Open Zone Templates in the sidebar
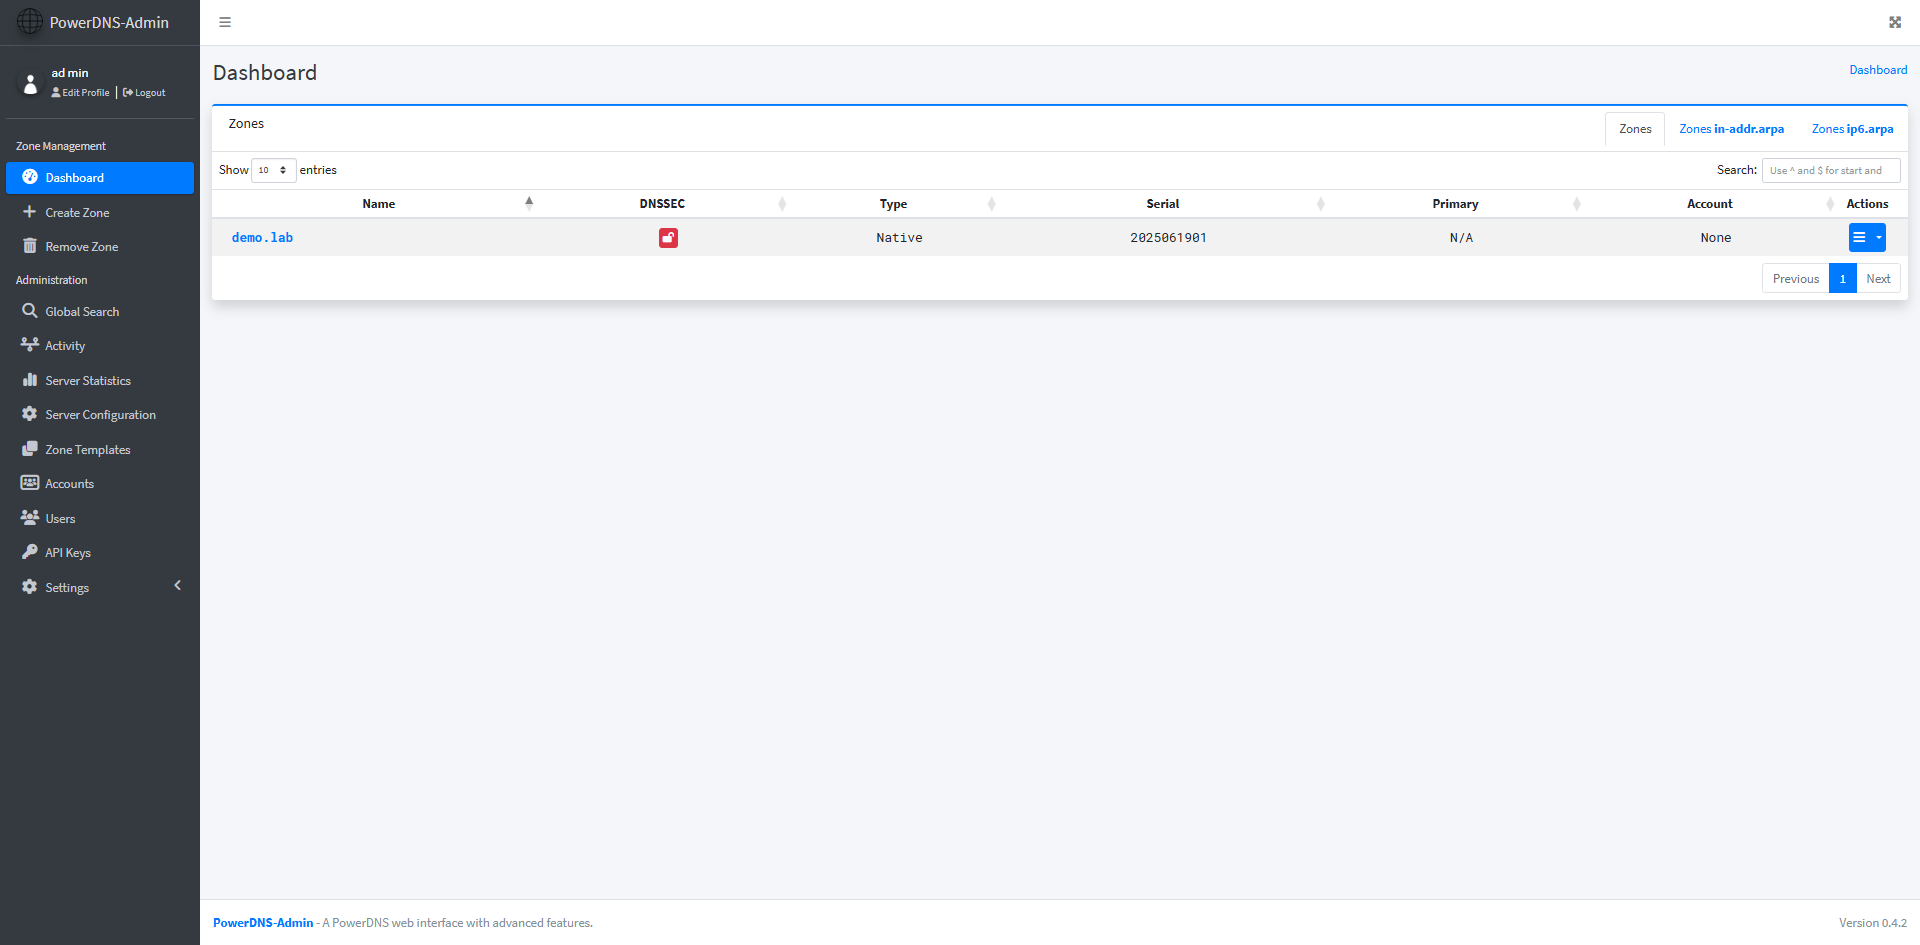The height and width of the screenshot is (945, 1920). pos(87,450)
